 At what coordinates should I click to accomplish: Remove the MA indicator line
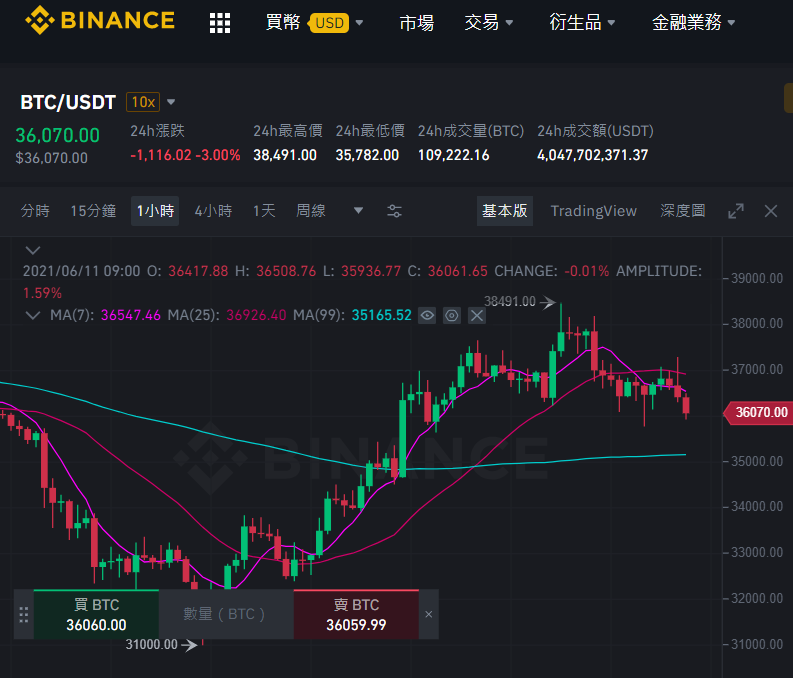pyautogui.click(x=476, y=315)
